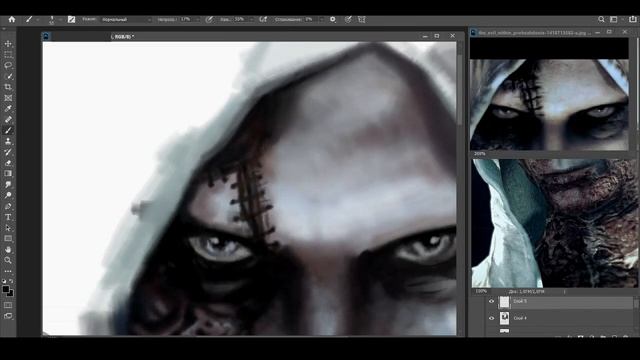Swap foreground and background colors
This screenshot has width=640, height=360.
pyautogui.click(x=11, y=281)
